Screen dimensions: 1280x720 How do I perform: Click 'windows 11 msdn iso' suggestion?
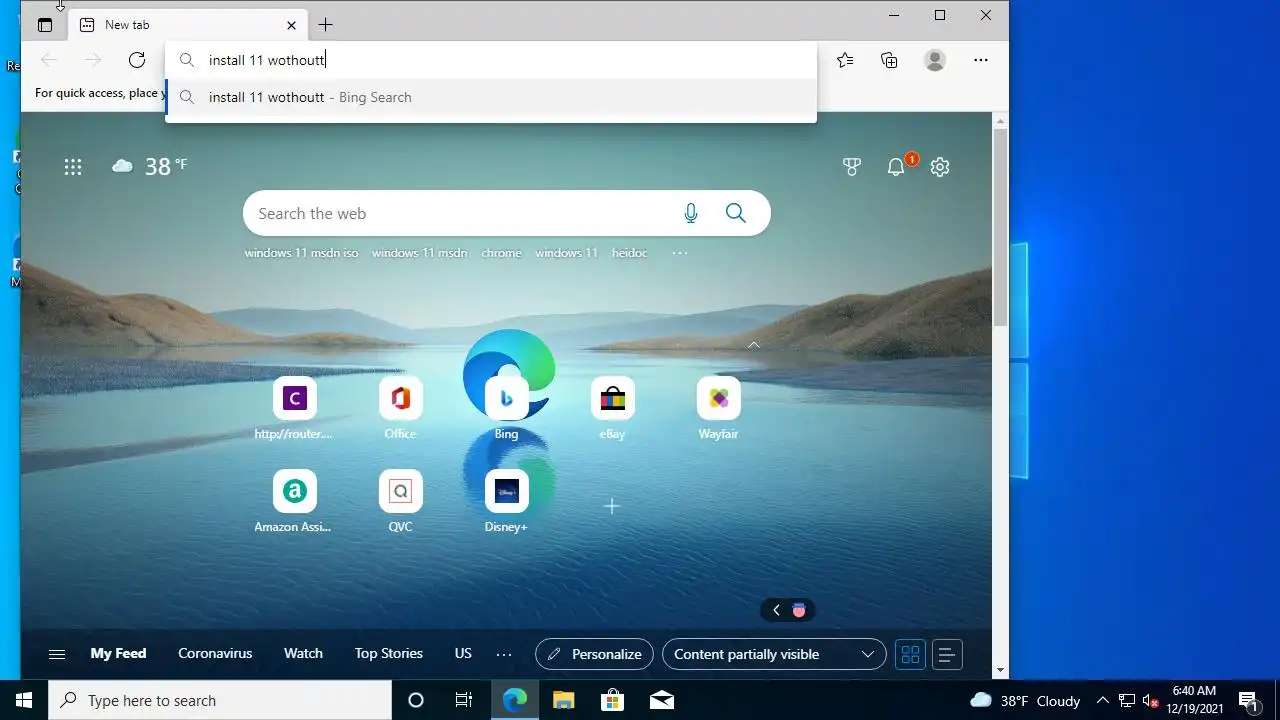pos(301,253)
